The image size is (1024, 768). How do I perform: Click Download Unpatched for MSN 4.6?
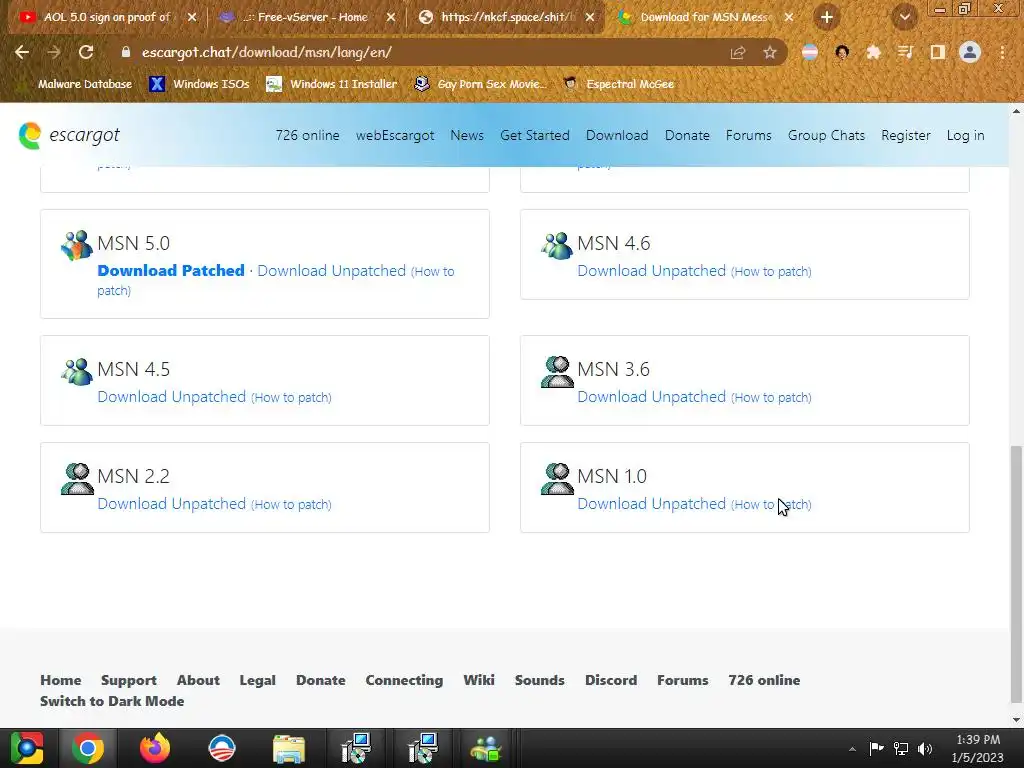(x=652, y=270)
